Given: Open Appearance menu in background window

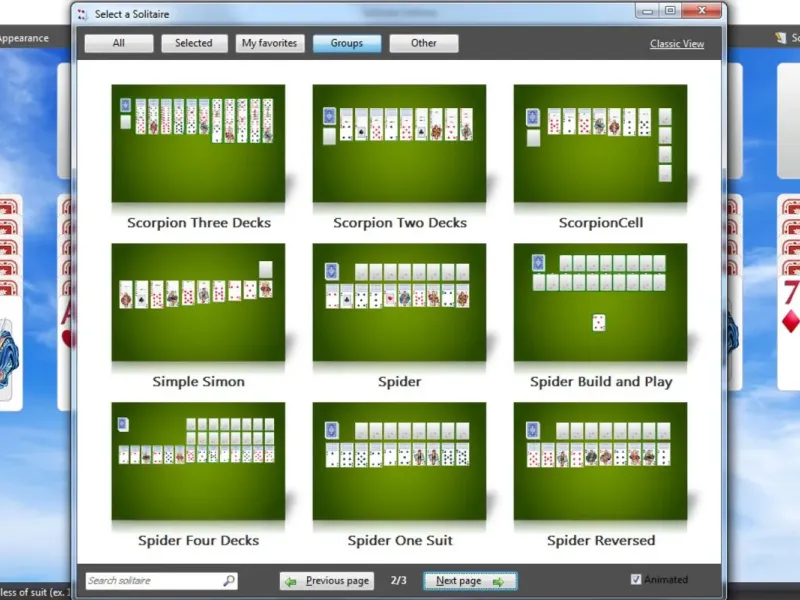Looking at the screenshot, I should 23,38.
